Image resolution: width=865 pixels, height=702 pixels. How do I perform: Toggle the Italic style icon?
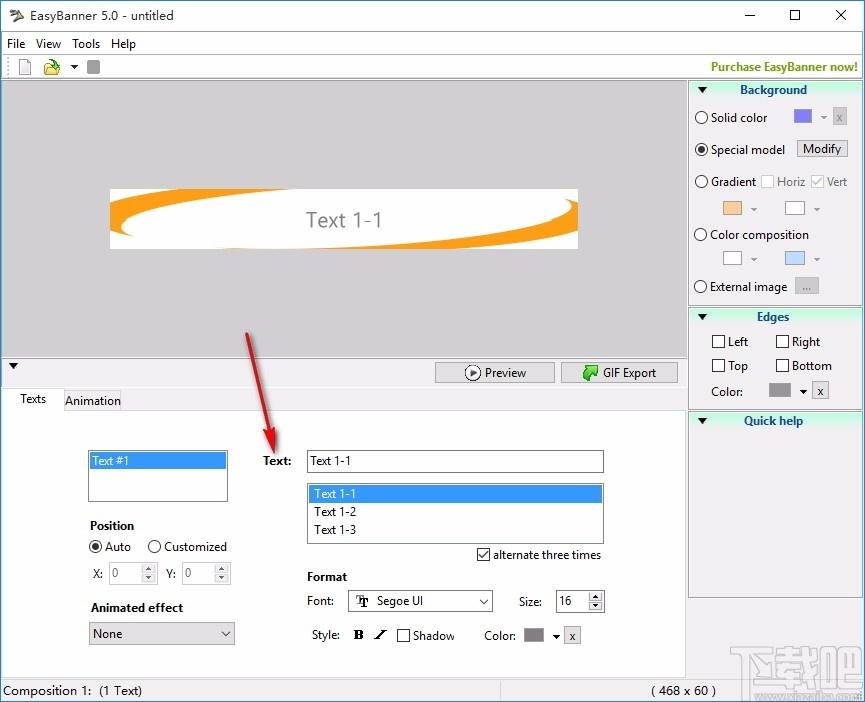click(x=380, y=635)
